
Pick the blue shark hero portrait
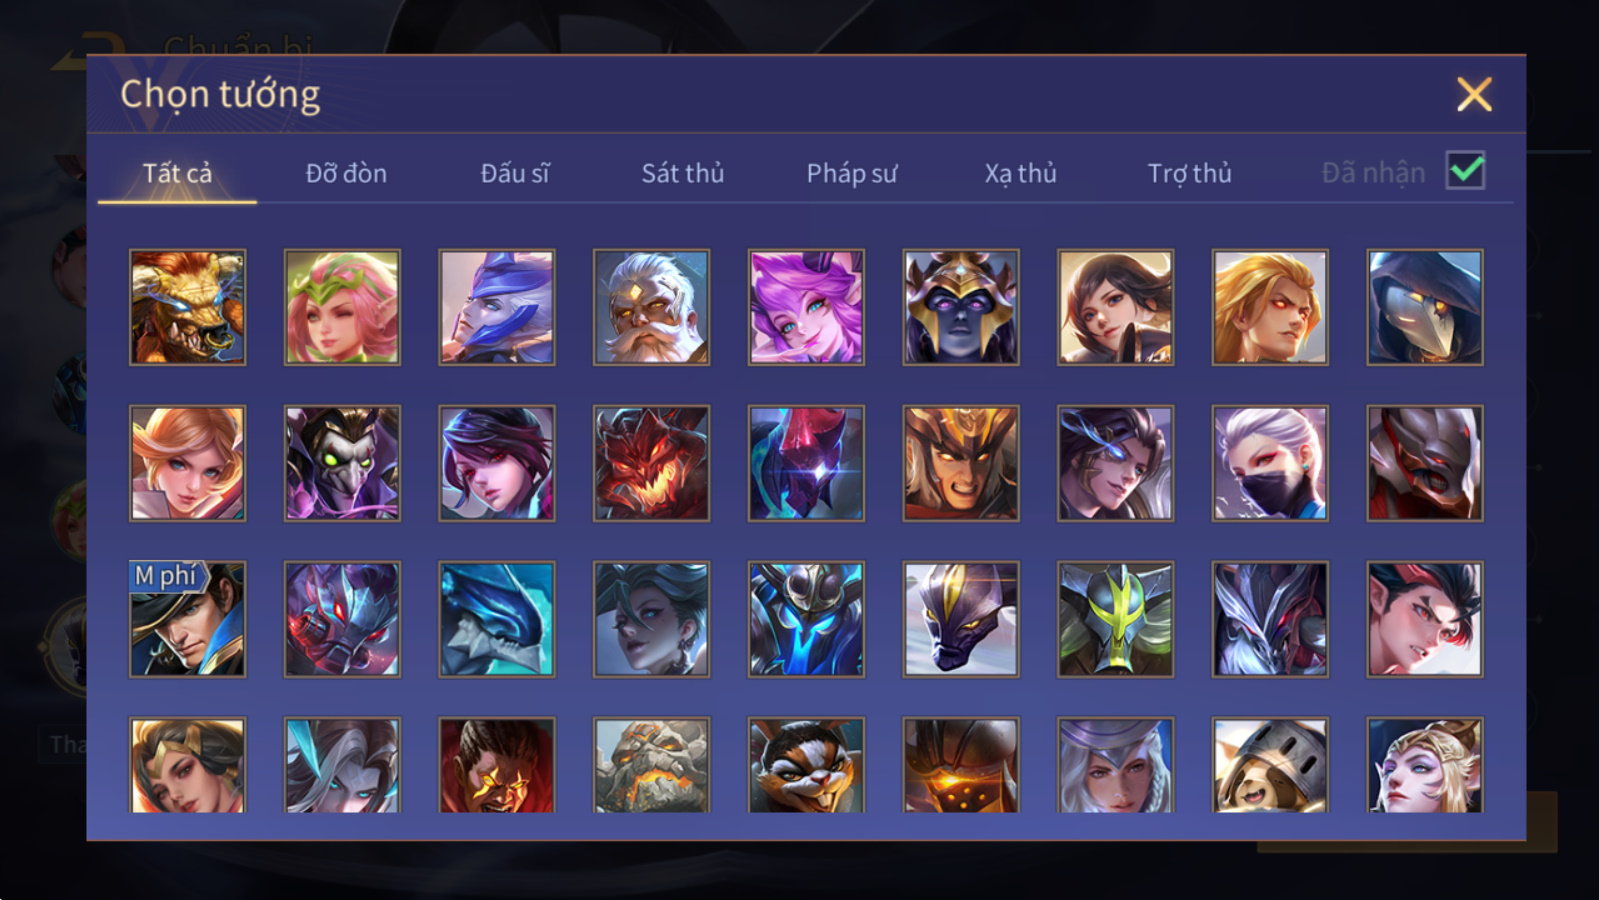coord(497,619)
